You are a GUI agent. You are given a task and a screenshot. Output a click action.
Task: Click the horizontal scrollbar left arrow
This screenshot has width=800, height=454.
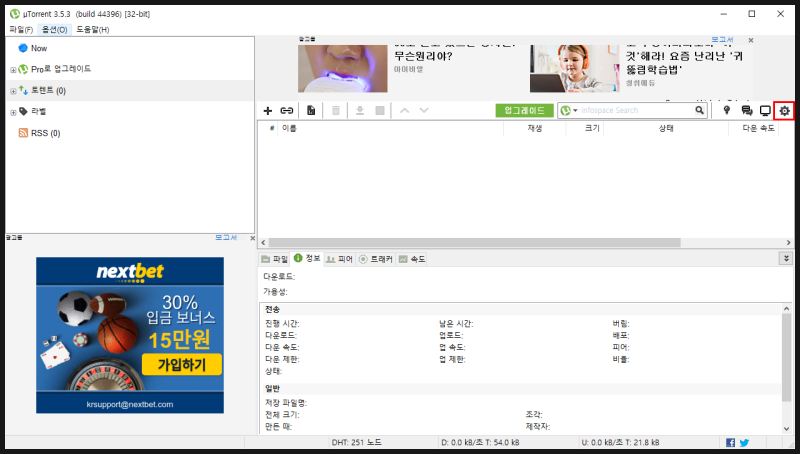(263, 243)
